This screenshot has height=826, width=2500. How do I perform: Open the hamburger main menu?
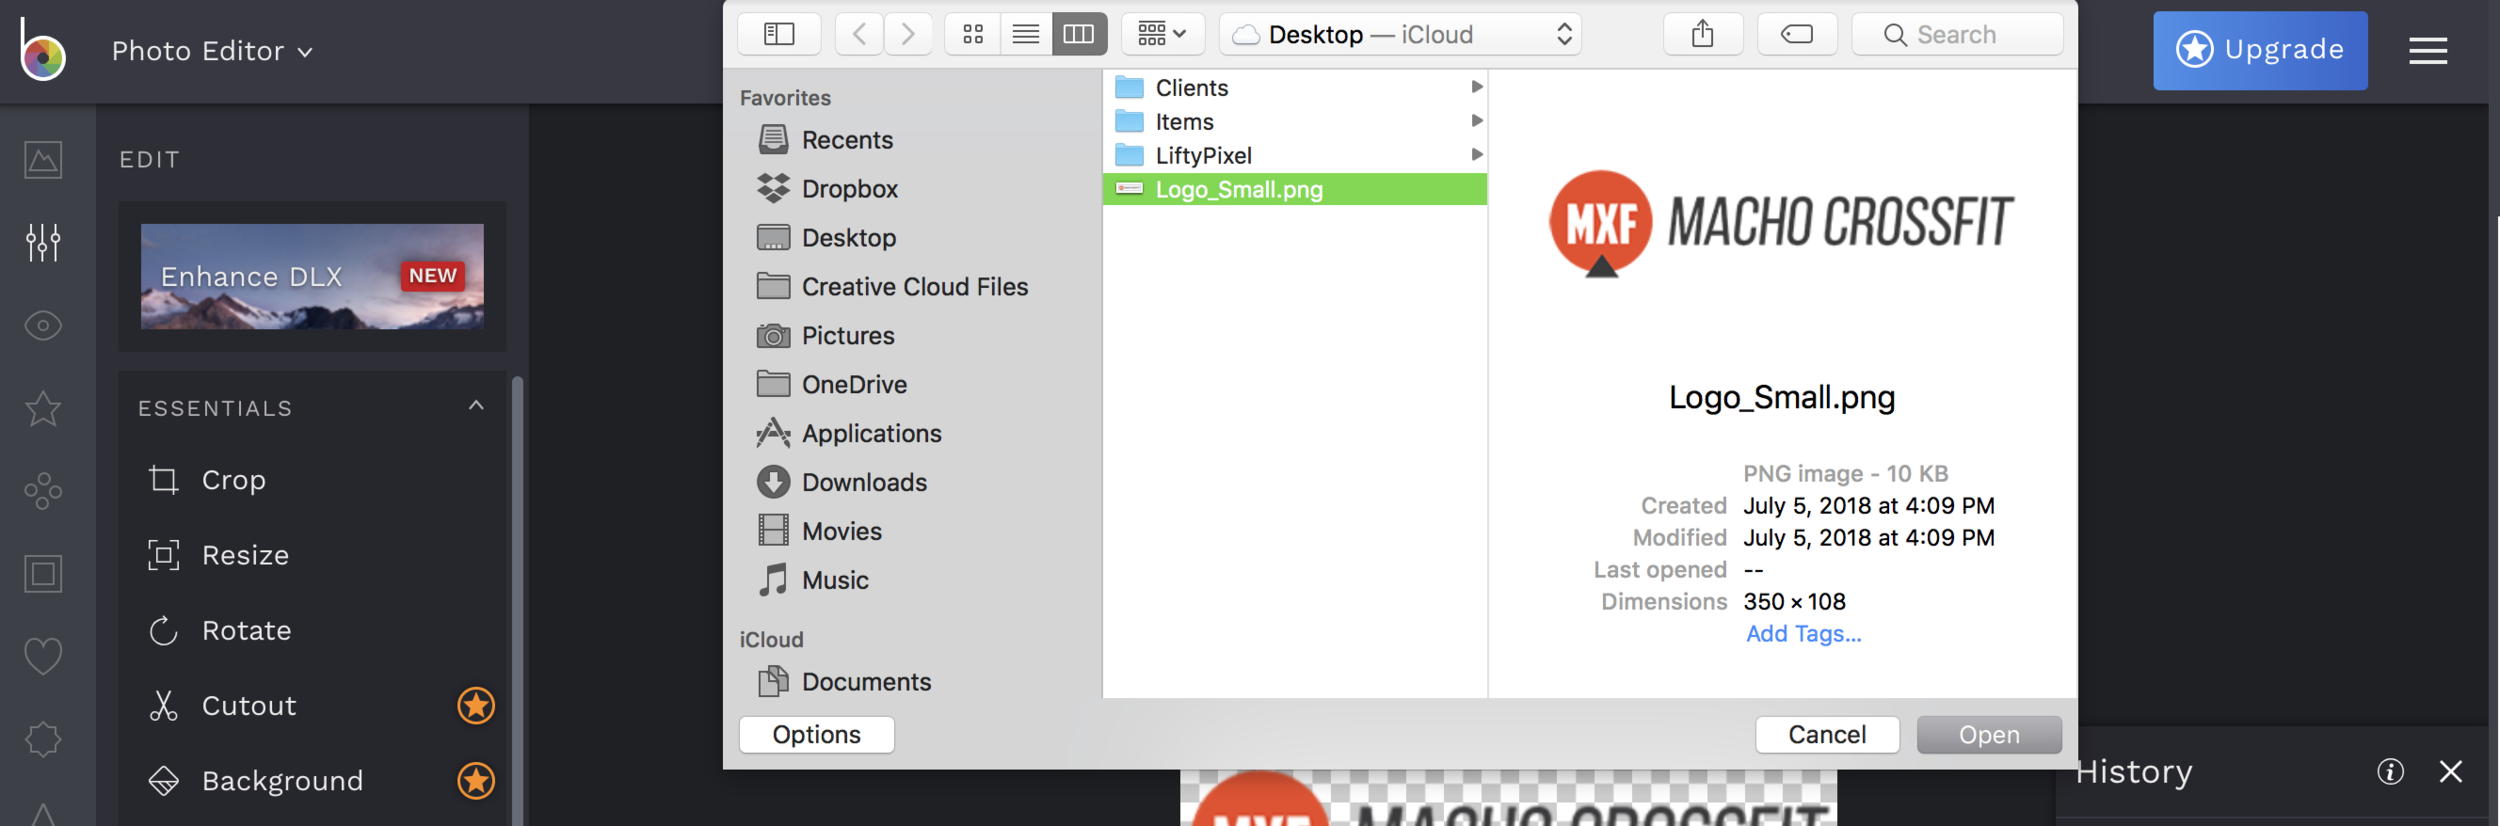point(2428,50)
